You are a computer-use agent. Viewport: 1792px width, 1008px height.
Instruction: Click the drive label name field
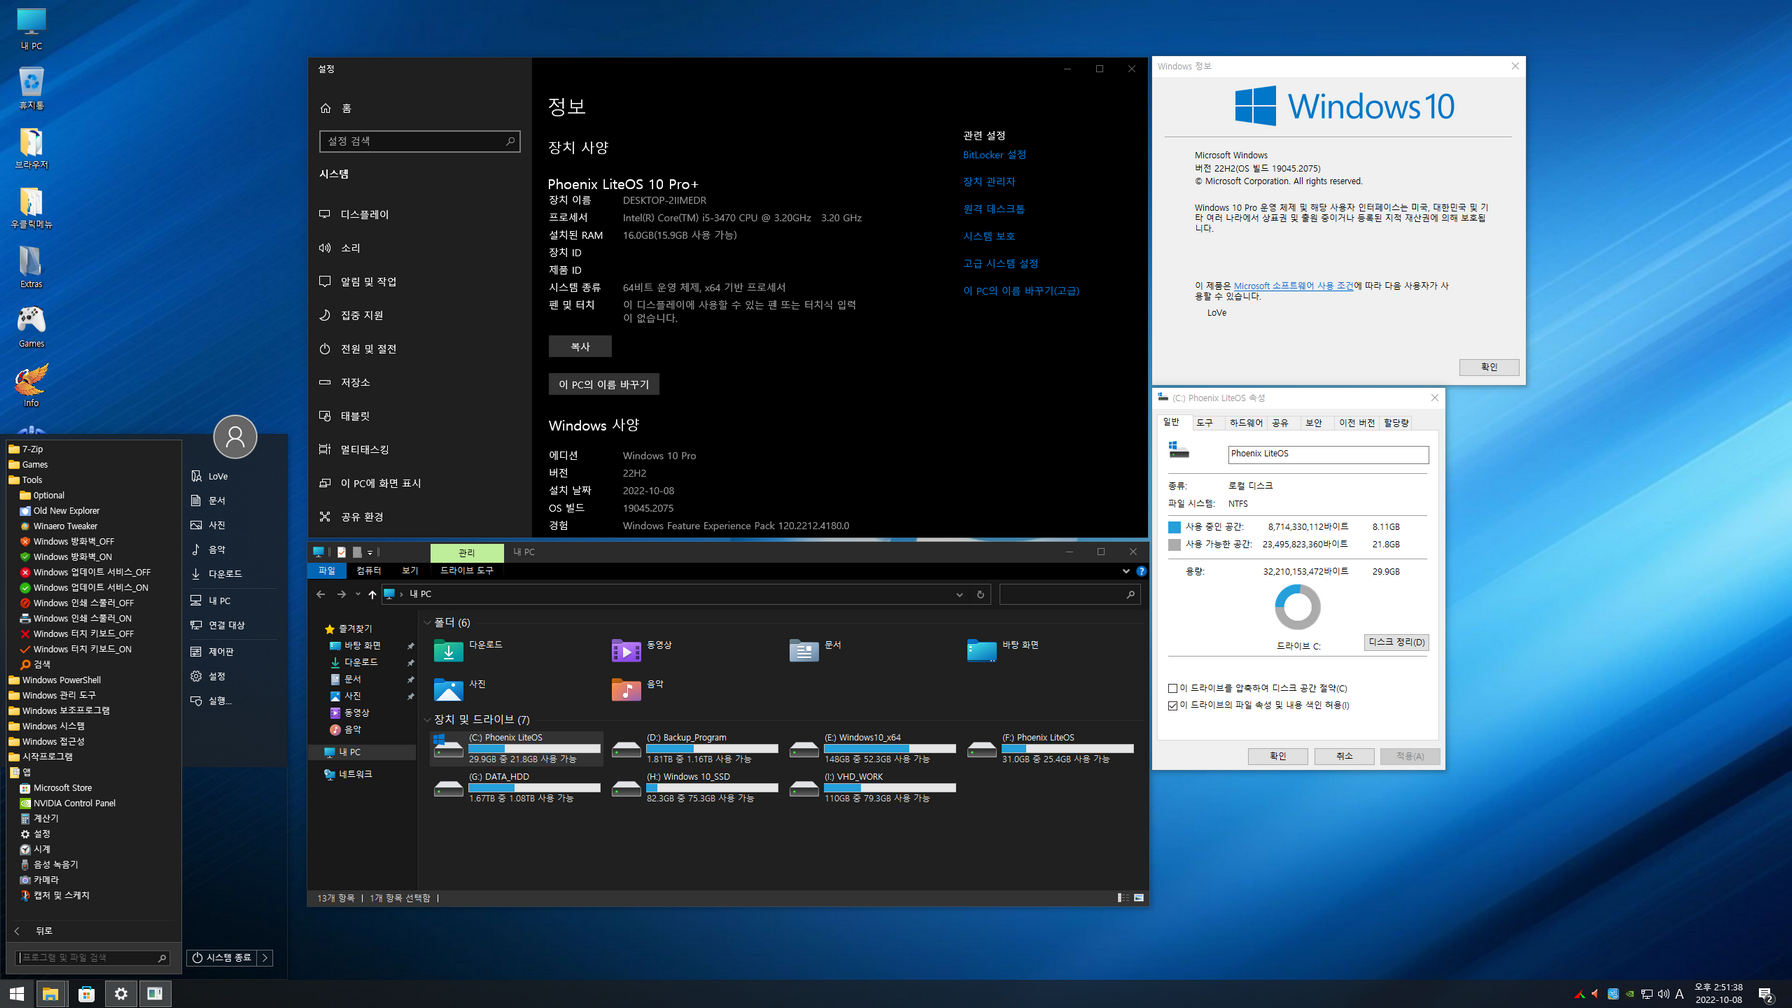pyautogui.click(x=1328, y=454)
